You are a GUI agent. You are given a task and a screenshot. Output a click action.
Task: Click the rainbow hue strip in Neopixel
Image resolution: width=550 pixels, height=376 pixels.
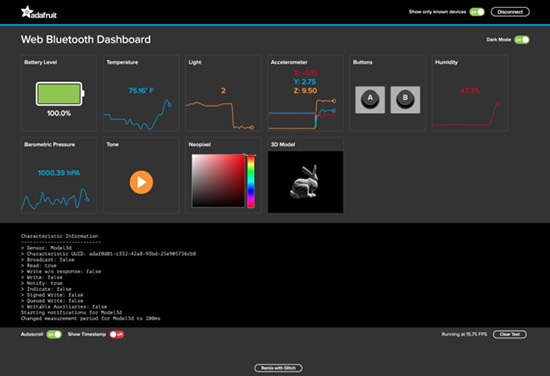(x=251, y=181)
